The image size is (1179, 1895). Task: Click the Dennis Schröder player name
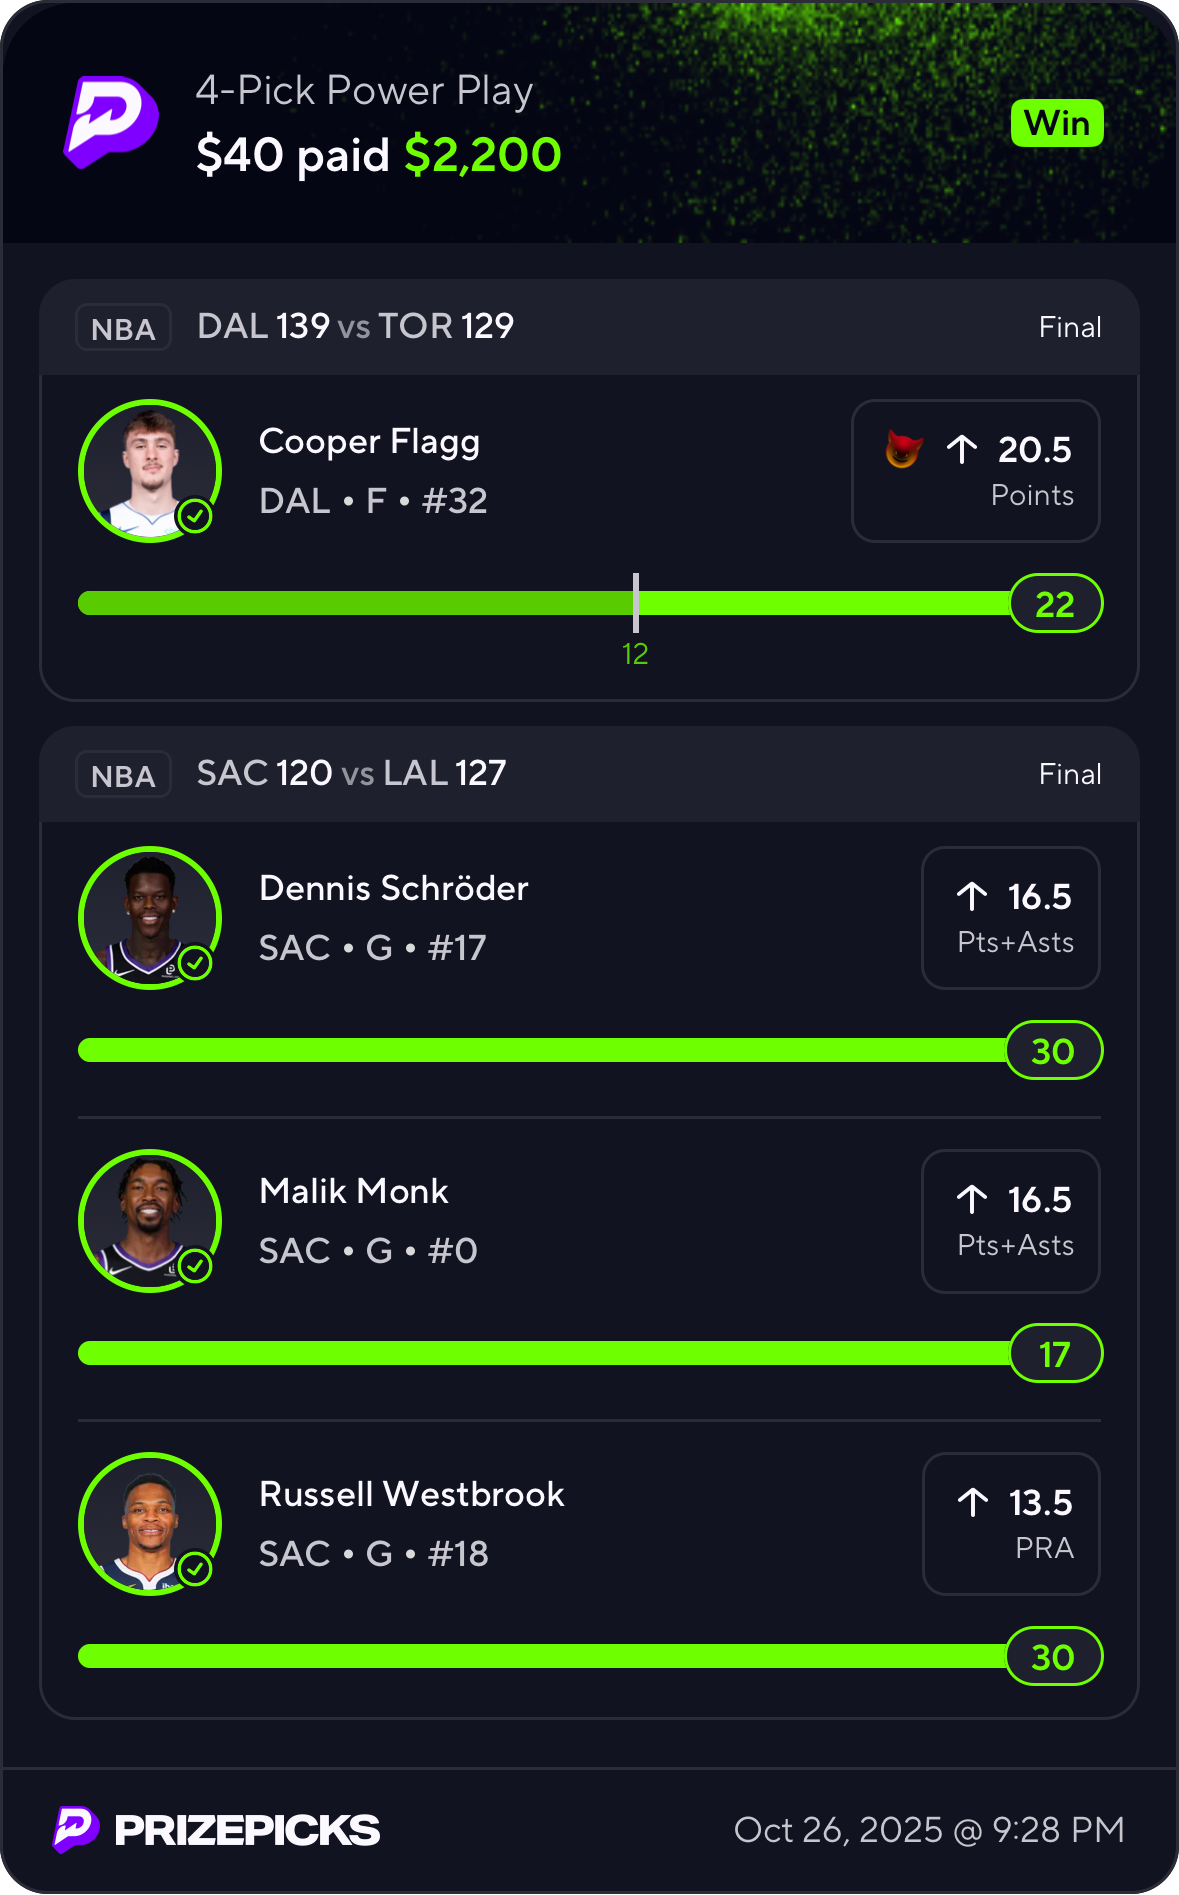coord(393,888)
